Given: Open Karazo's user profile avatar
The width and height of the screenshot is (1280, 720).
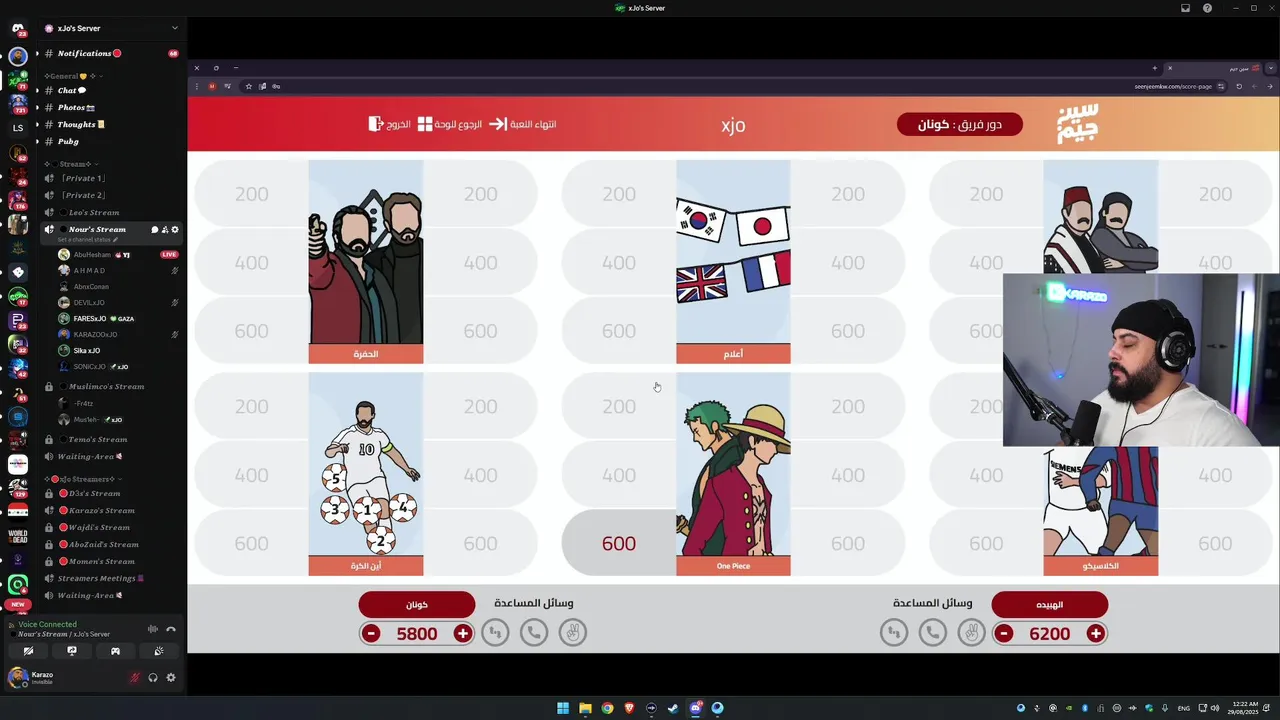Looking at the screenshot, I should [x=17, y=677].
